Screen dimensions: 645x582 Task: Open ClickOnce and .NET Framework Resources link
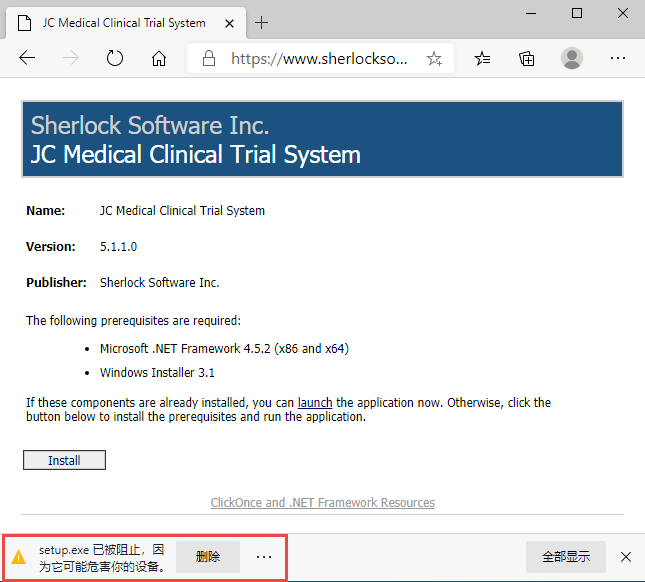322,503
